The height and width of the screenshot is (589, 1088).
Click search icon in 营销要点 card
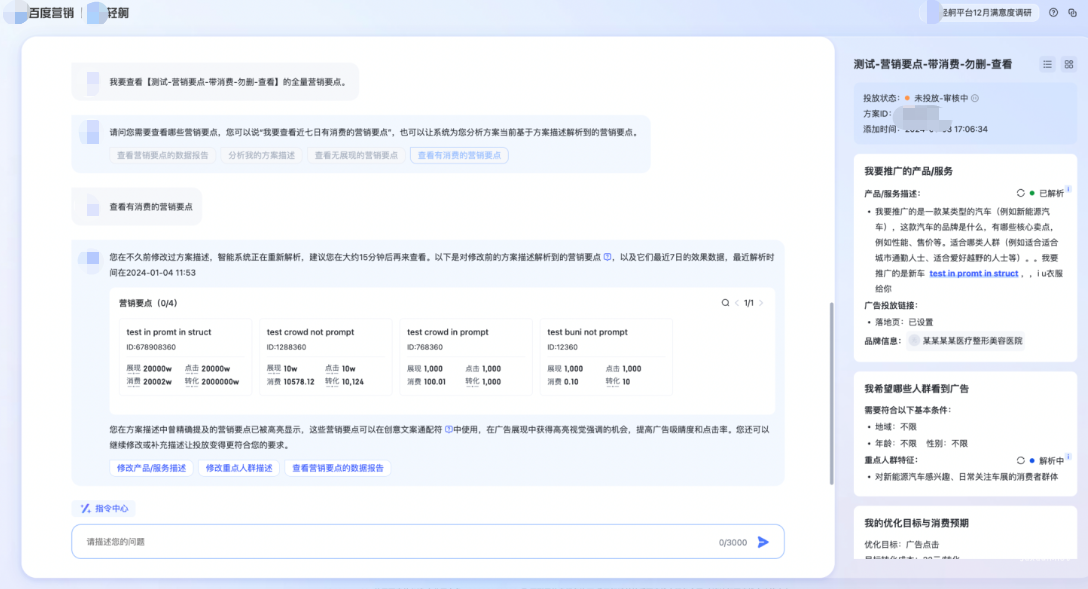tap(725, 303)
